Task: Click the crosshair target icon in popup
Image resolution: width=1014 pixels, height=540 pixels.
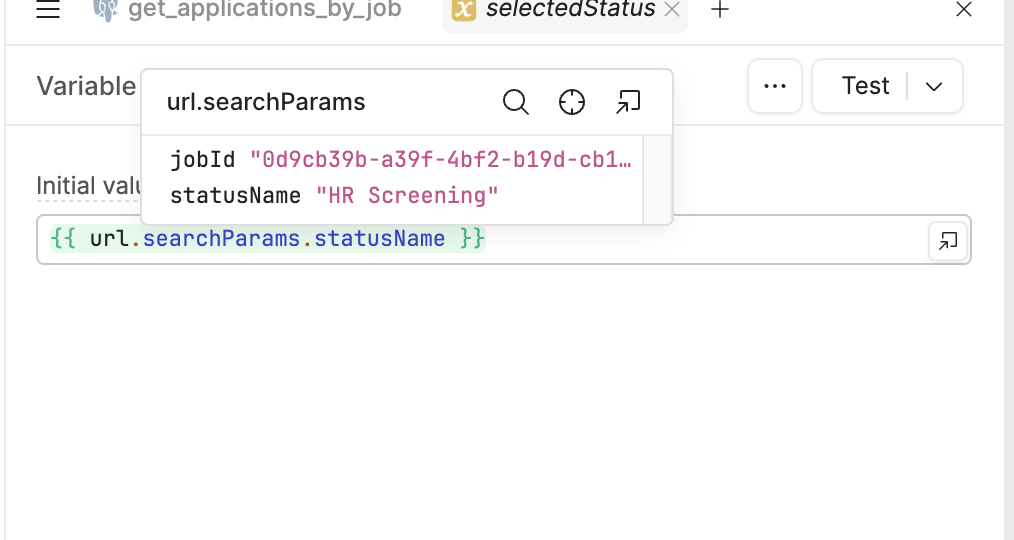Action: [572, 102]
